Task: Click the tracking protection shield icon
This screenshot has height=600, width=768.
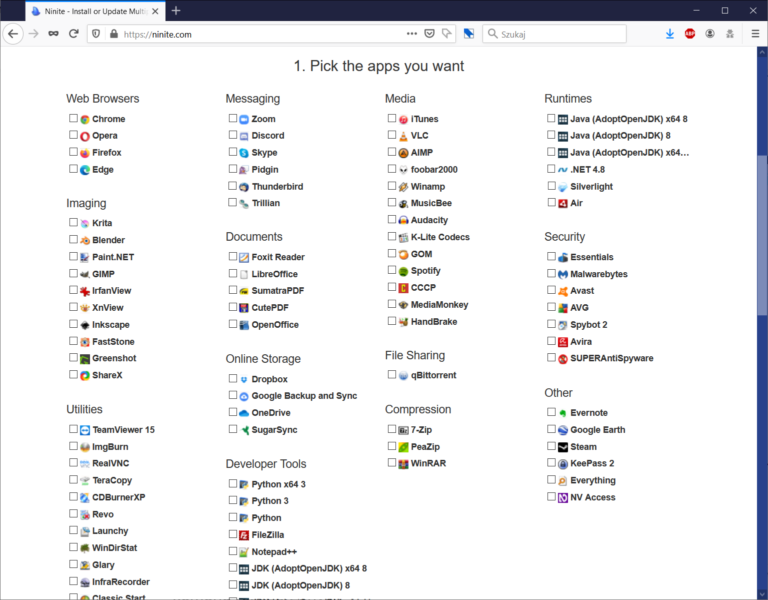Action: tap(96, 34)
